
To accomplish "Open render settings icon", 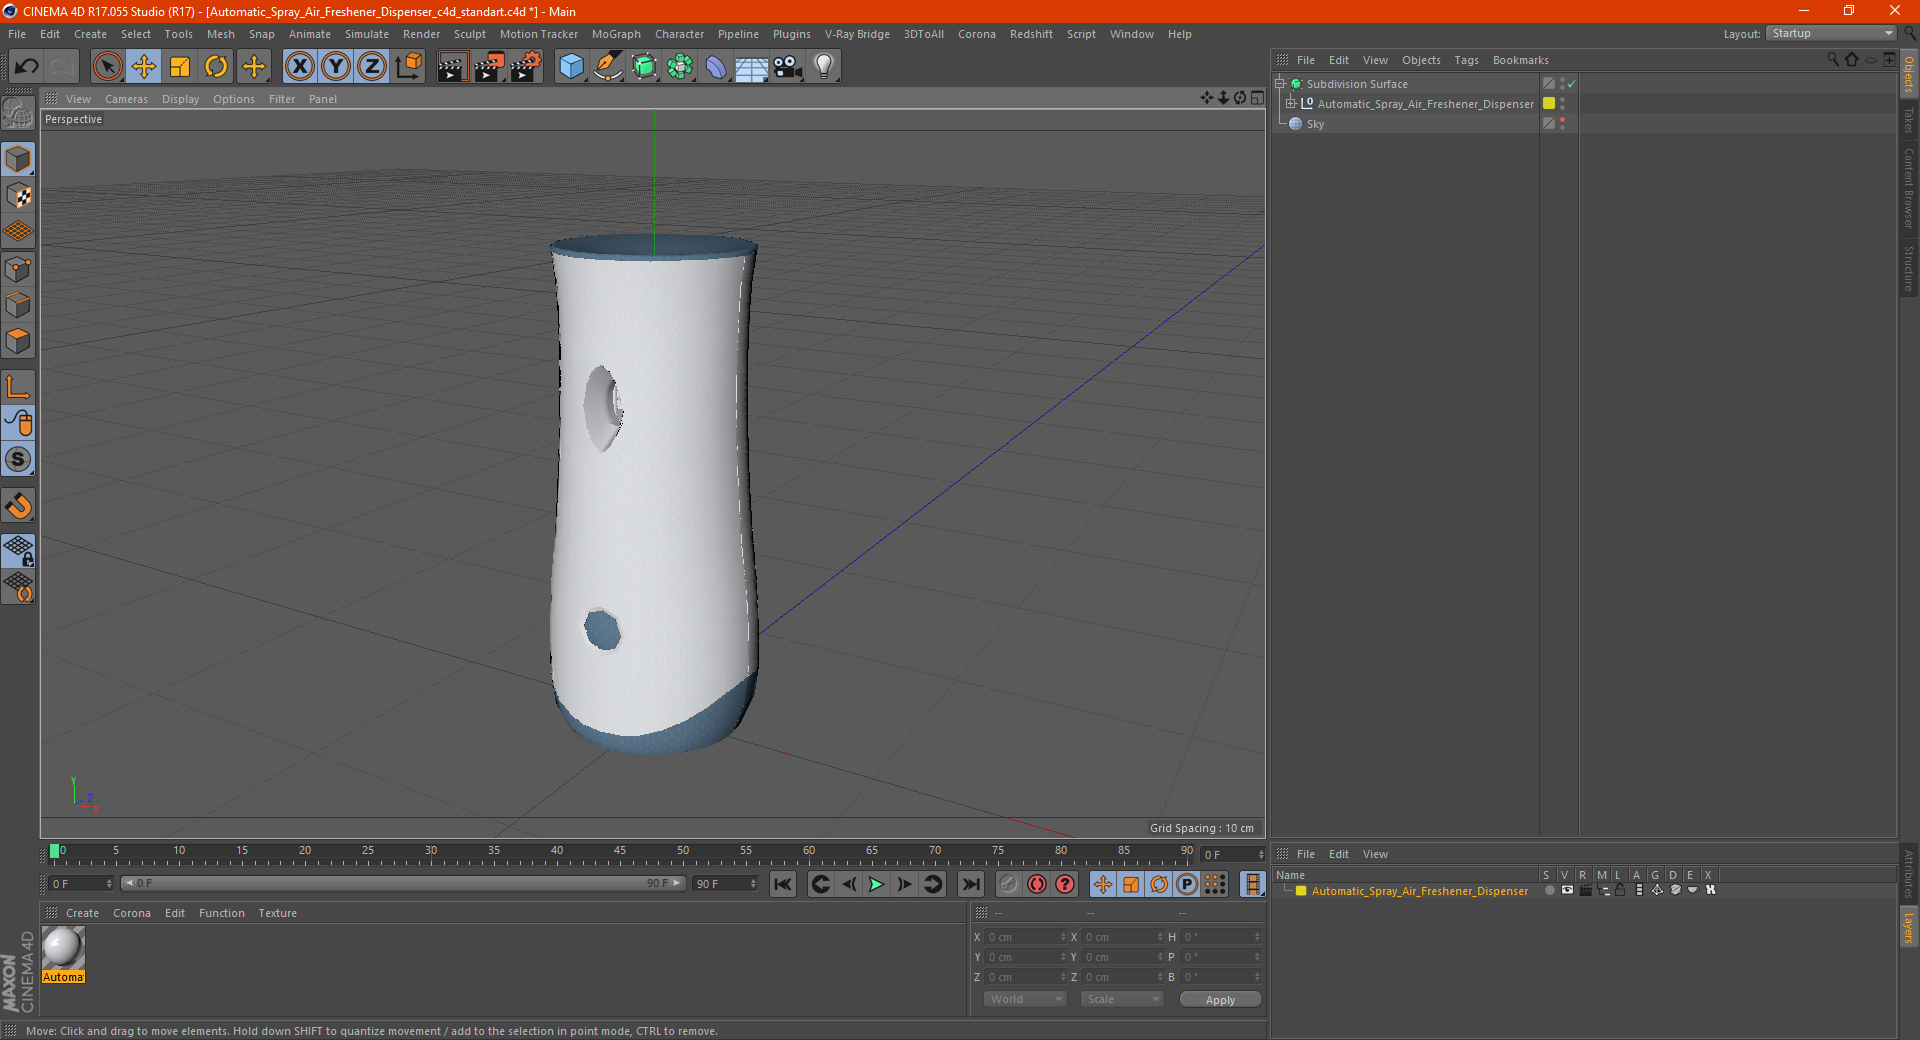I will [526, 67].
